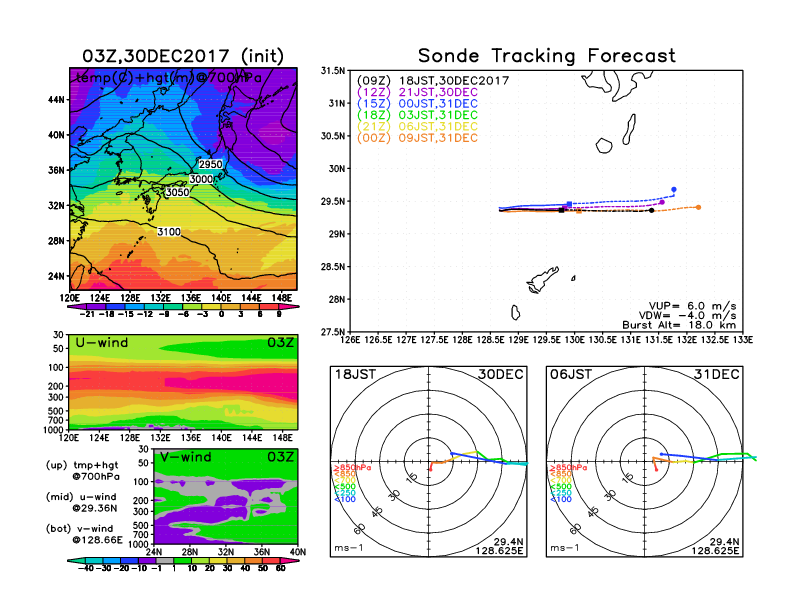
Task: Click the "06JST" hodograph label
Action: pos(571,375)
